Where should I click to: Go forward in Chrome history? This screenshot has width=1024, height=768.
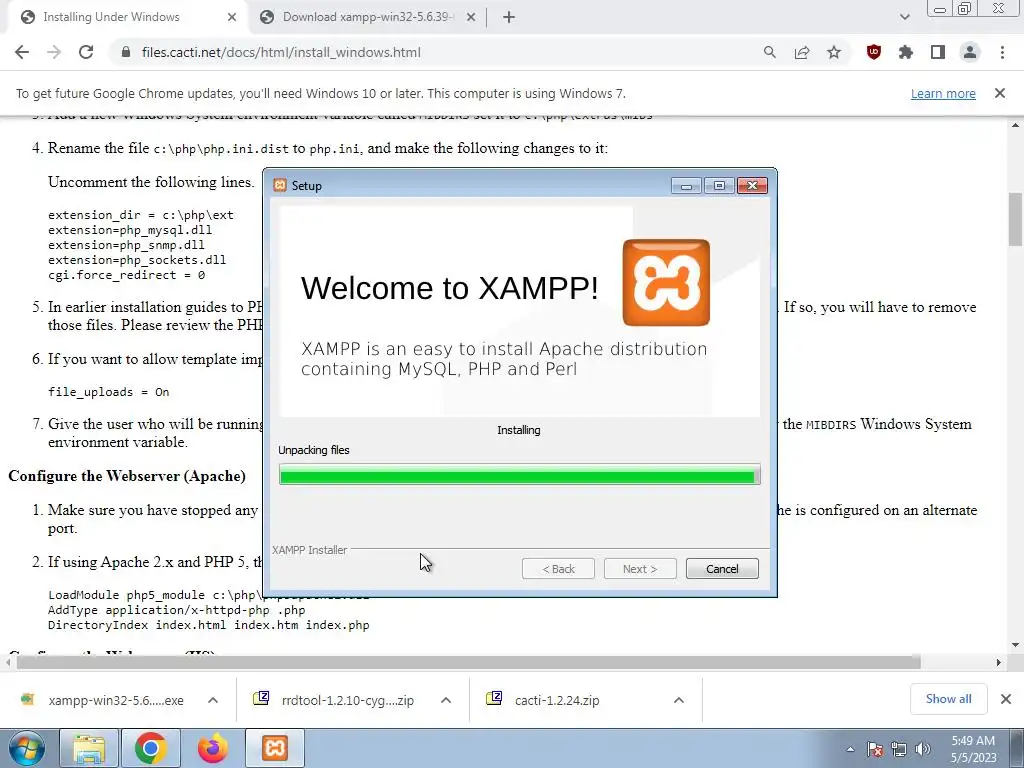[x=54, y=52]
